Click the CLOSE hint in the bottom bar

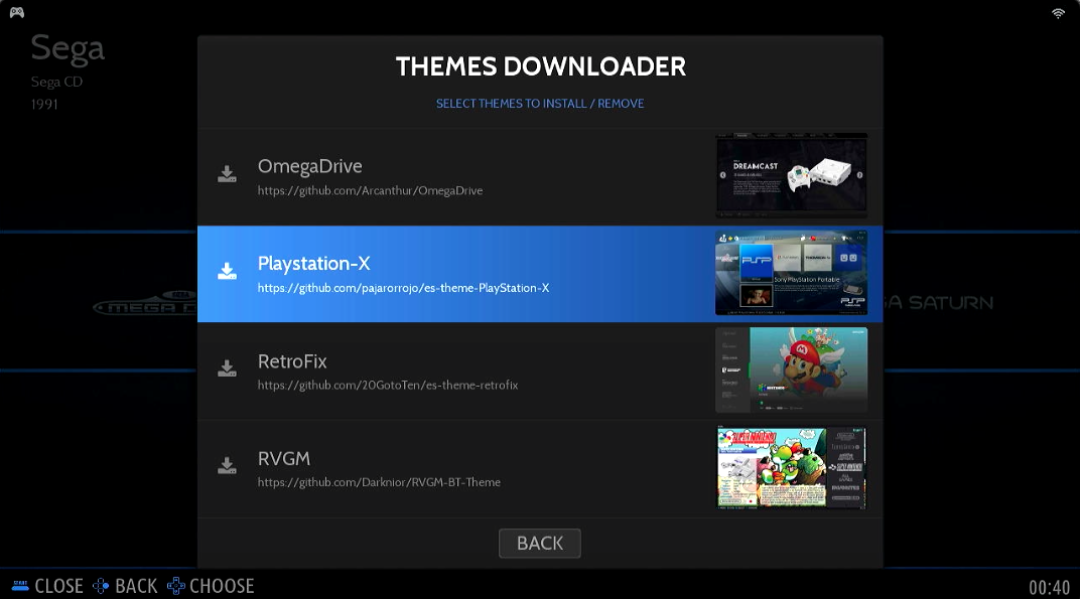pos(59,586)
